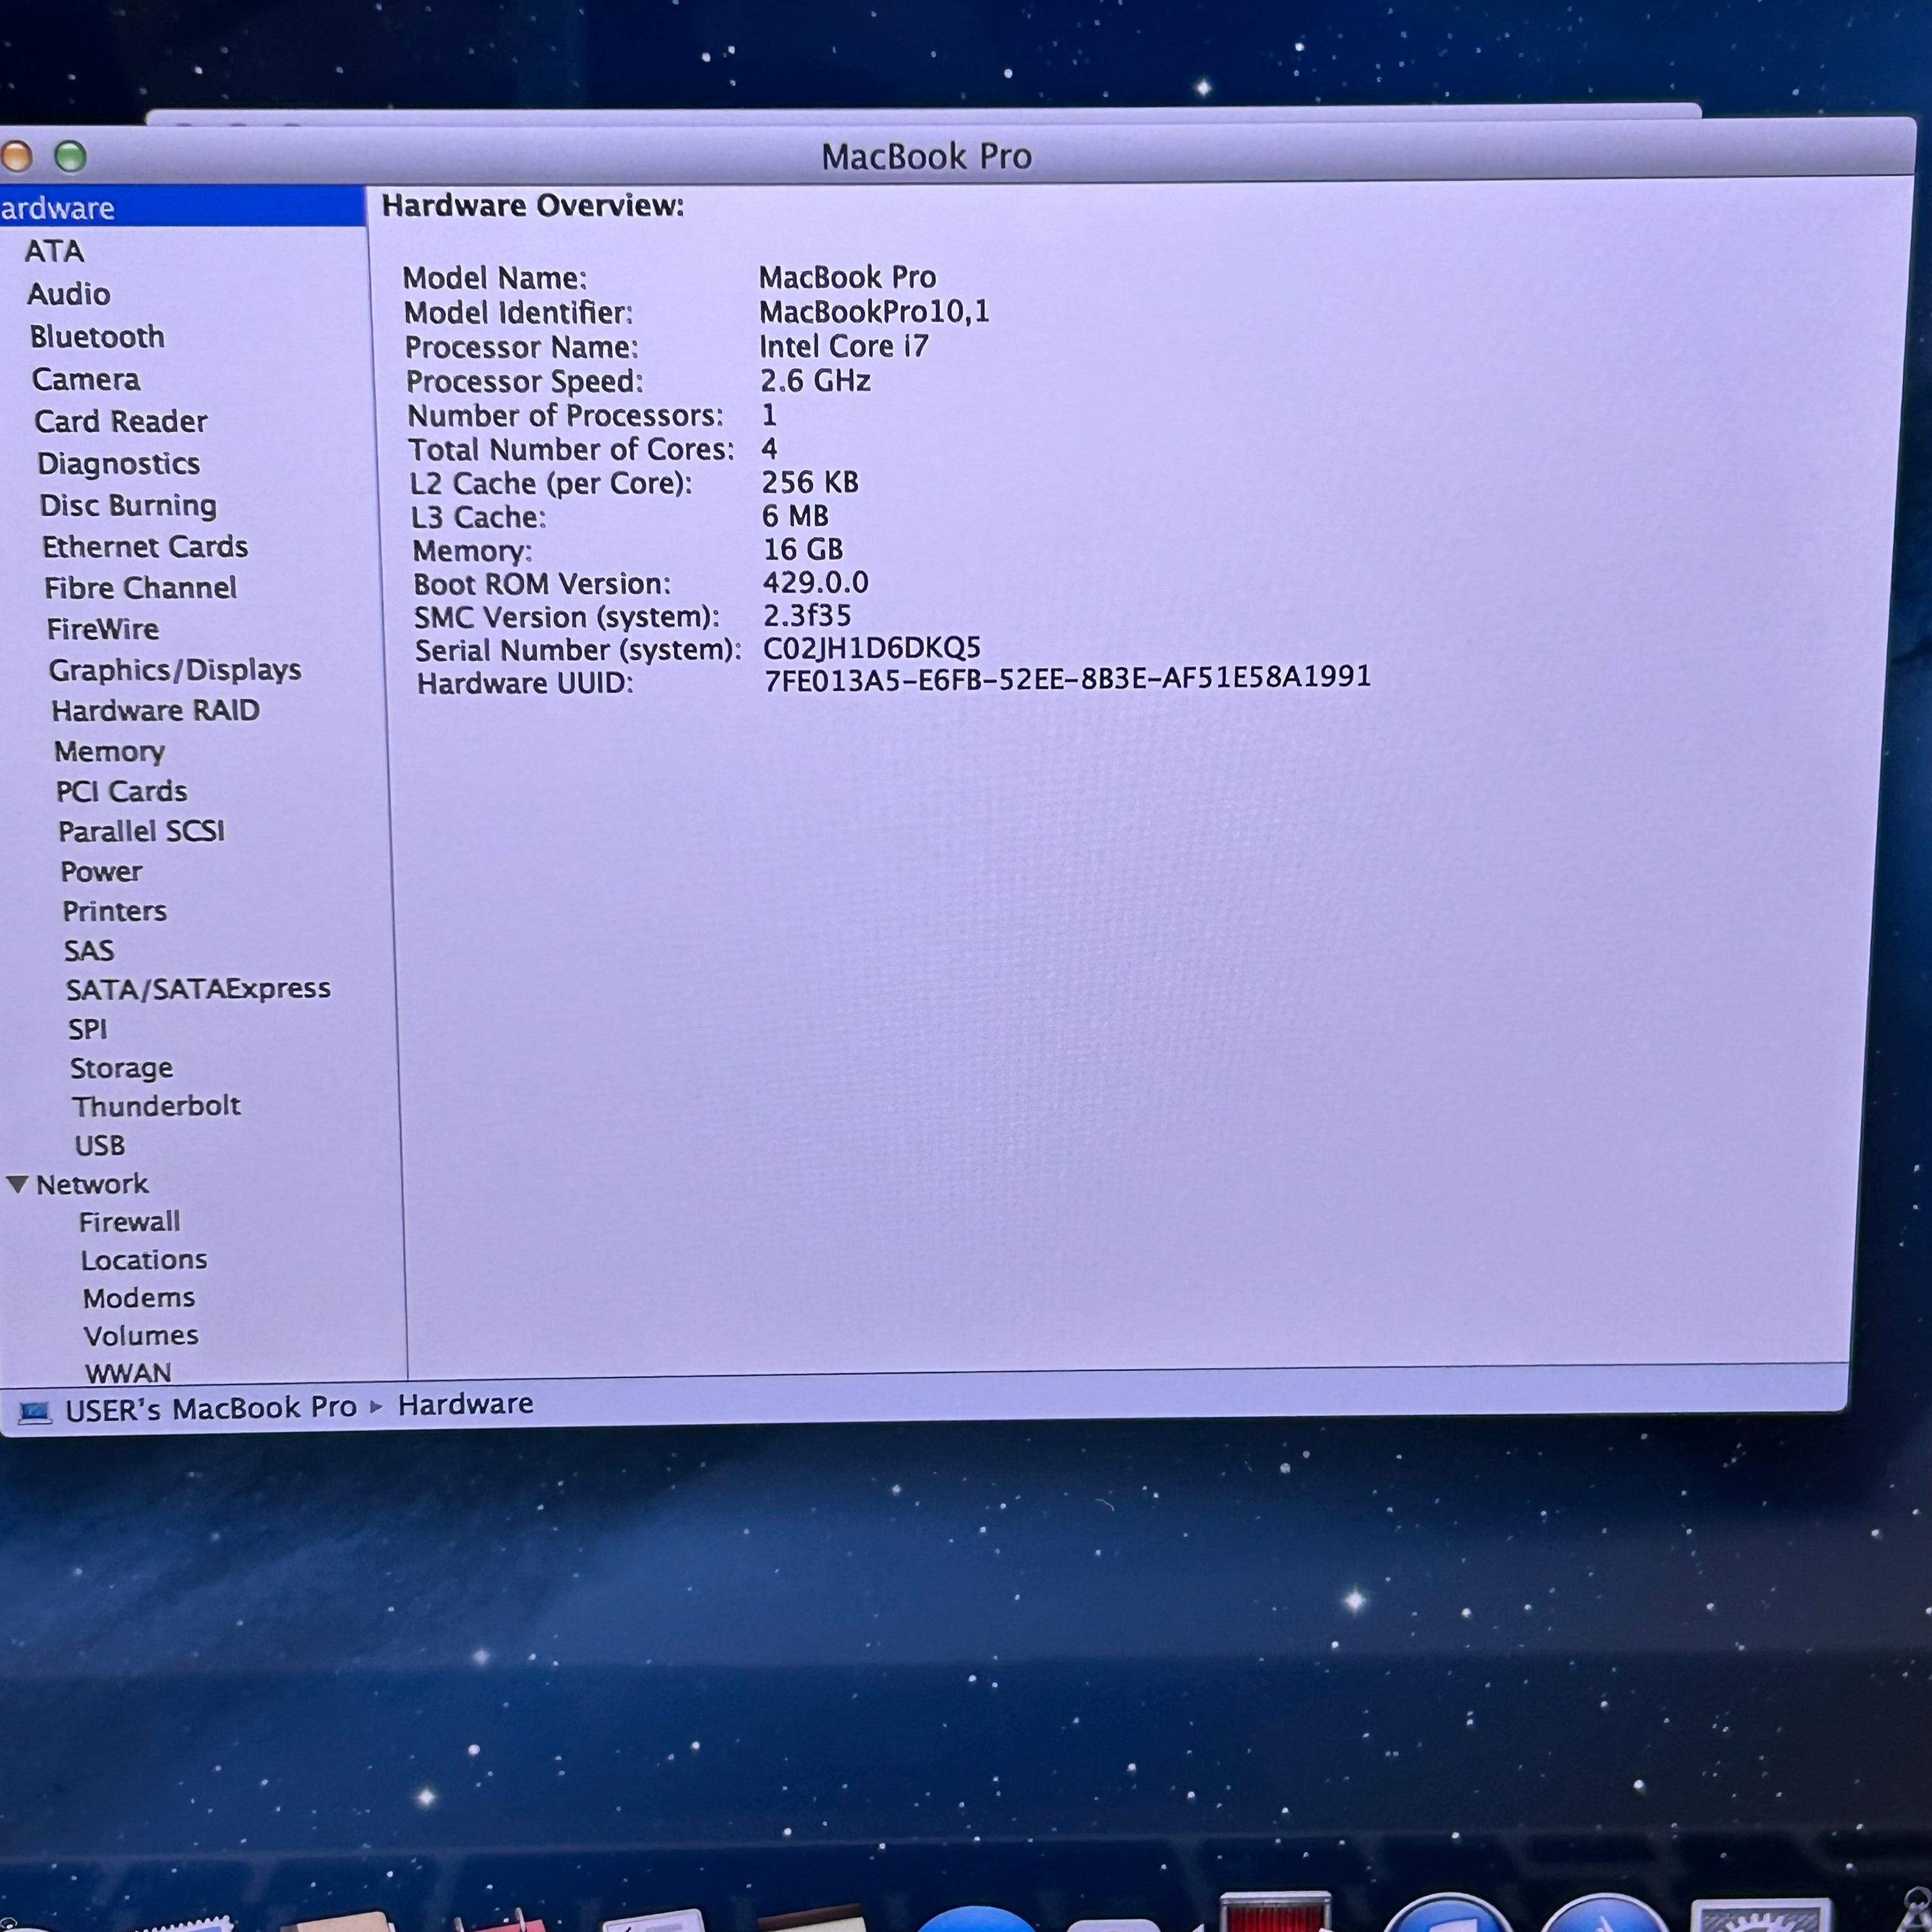Screen dimensions: 1932x1932
Task: Open the Audio section
Action: 68,294
